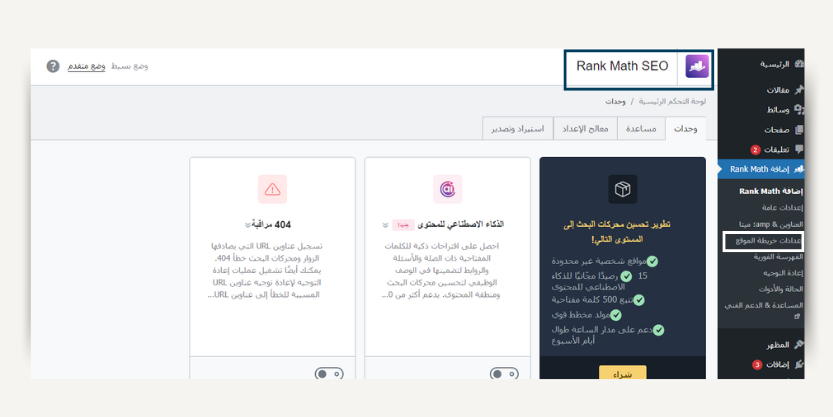Screen dimensions: 833x417
Task: Open الحالة والأدوات submenu item
Action: (780, 290)
